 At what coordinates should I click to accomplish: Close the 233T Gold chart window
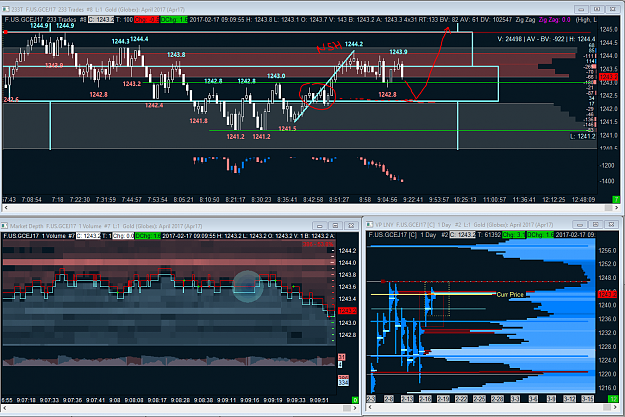click(x=613, y=9)
